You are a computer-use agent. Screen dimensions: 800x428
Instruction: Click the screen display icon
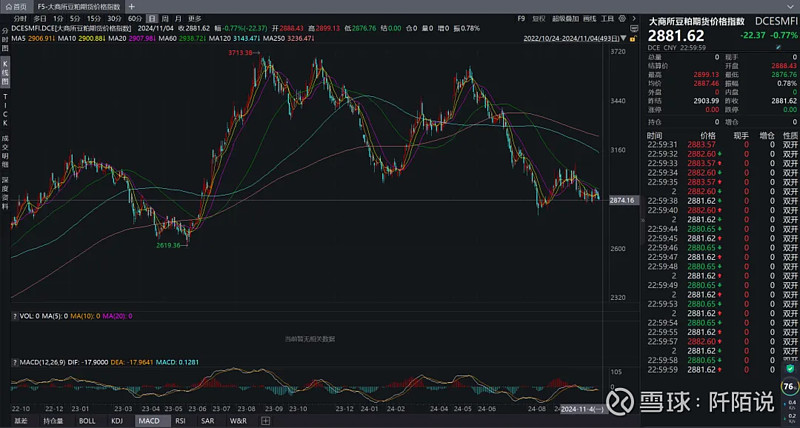(634, 29)
